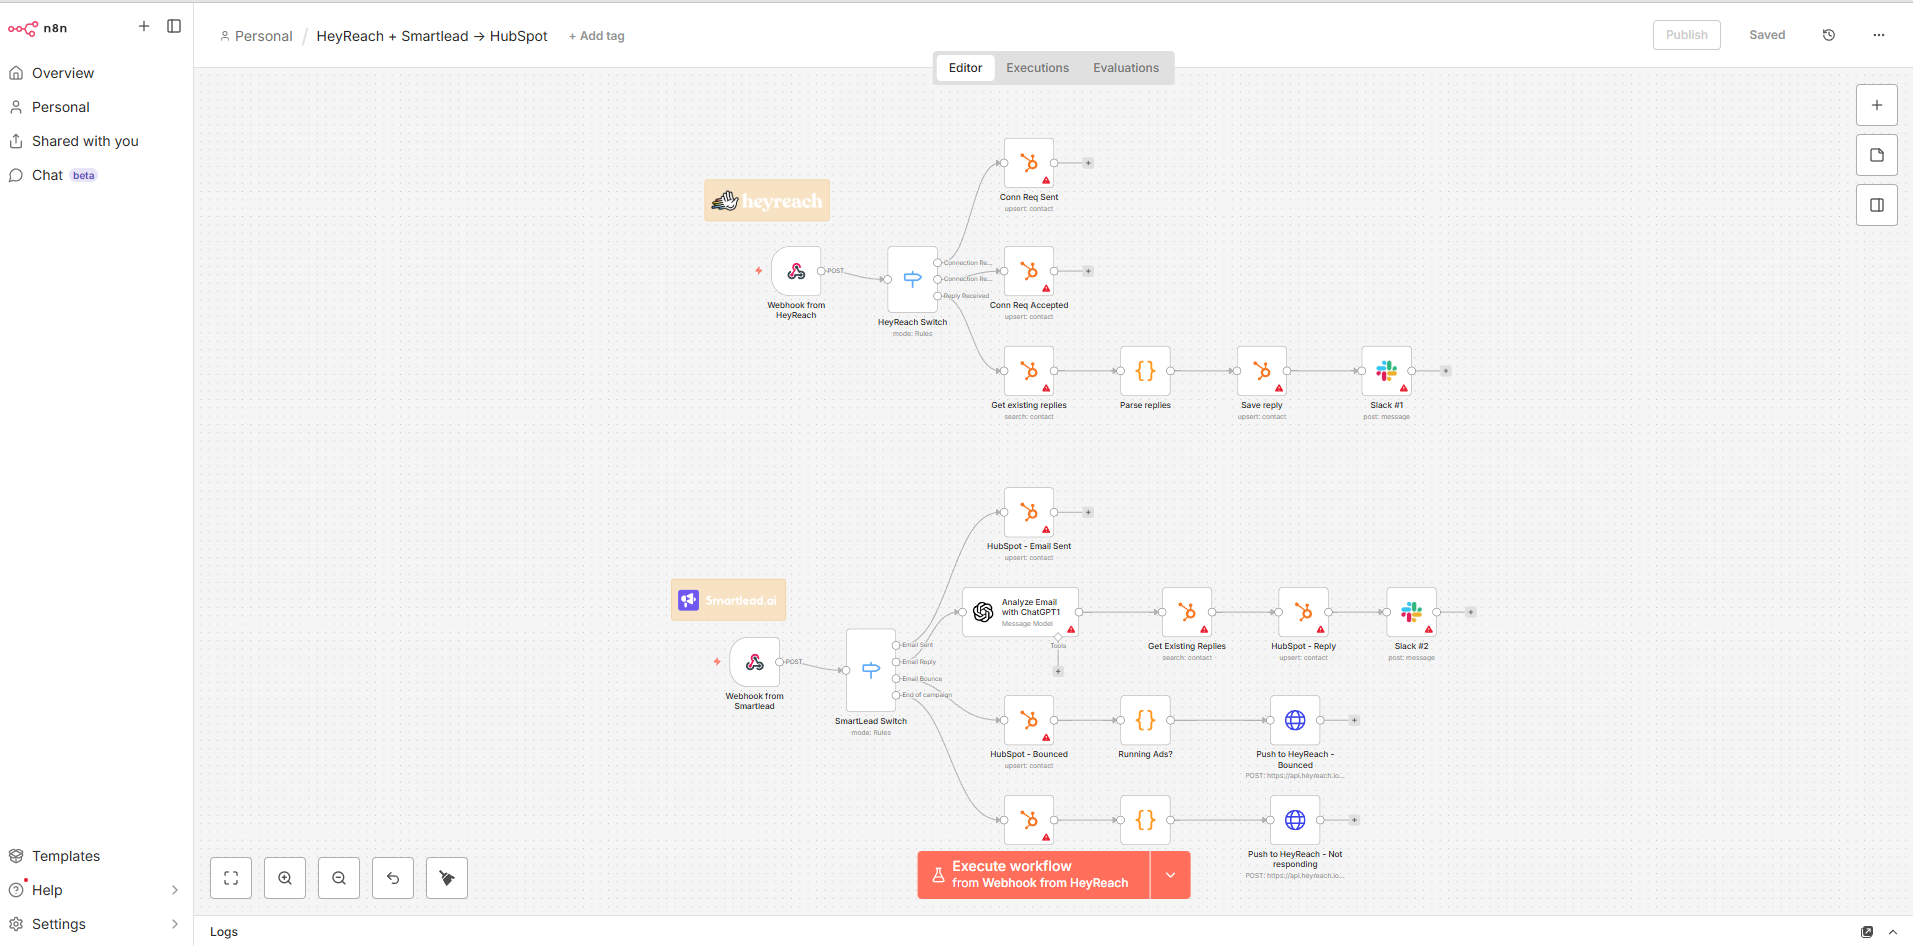Open workflow history clock icon
Image resolution: width=1913 pixels, height=946 pixels.
[x=1829, y=35]
